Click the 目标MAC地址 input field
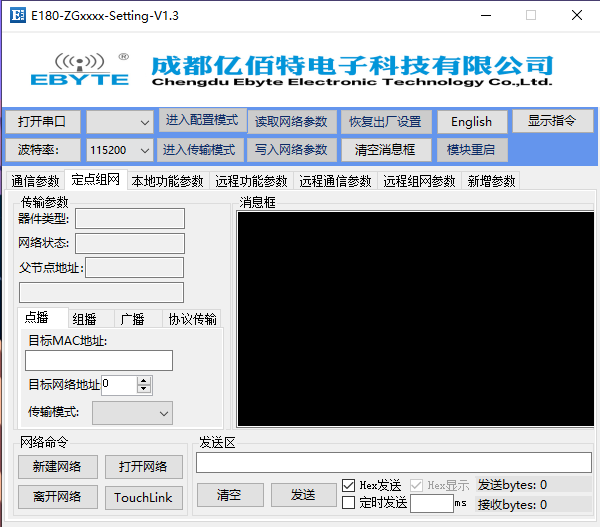The height and width of the screenshot is (527, 600). pos(99,361)
